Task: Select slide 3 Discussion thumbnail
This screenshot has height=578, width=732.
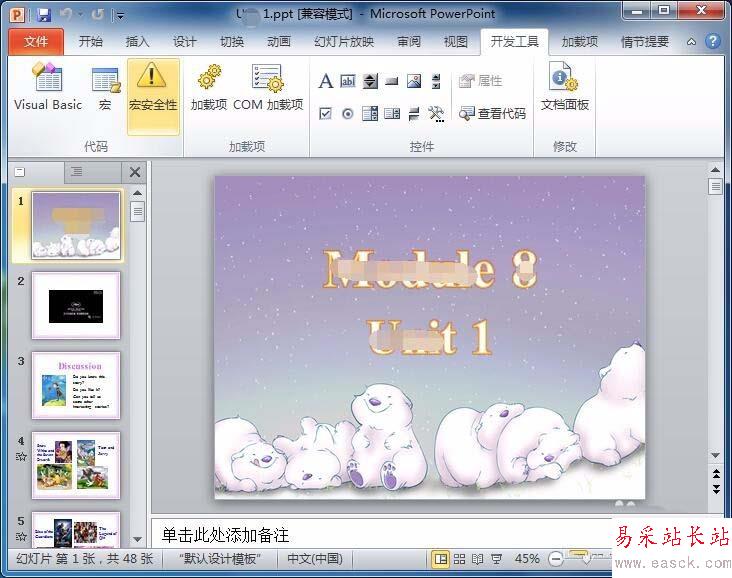Action: click(x=76, y=385)
